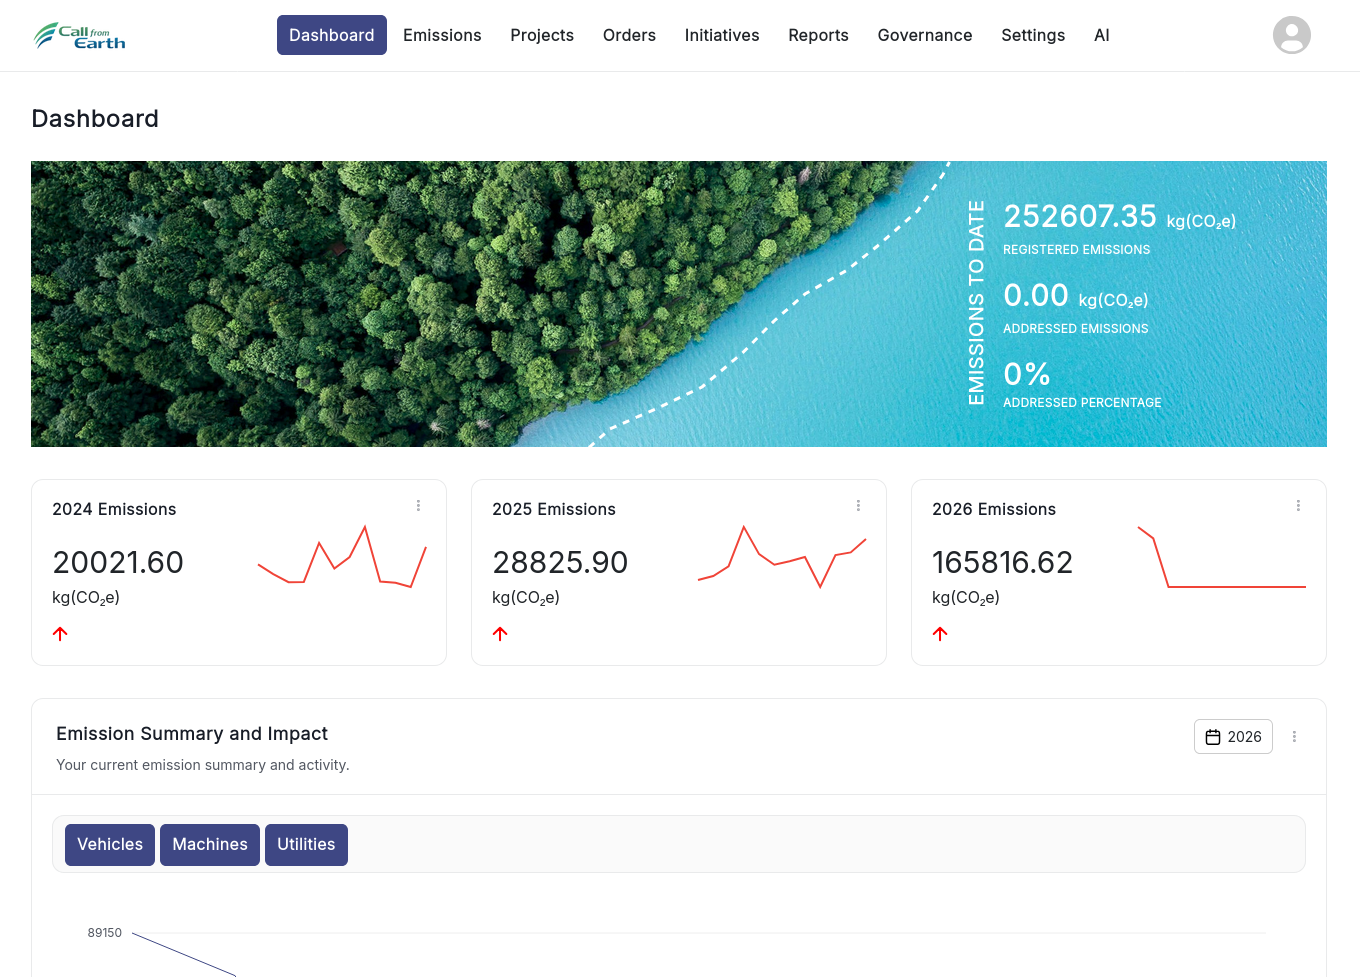This screenshot has width=1360, height=977.
Task: Click the 2024 Emissions red trend arrow
Action: pos(60,634)
